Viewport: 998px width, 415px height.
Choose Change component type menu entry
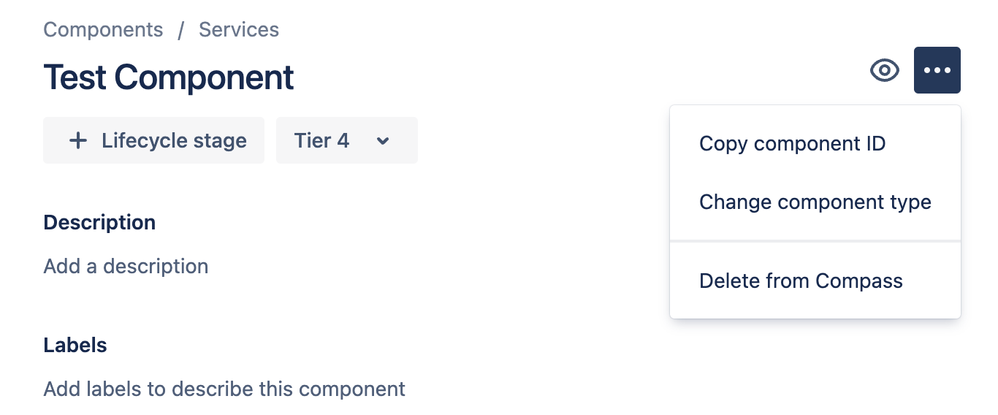815,202
